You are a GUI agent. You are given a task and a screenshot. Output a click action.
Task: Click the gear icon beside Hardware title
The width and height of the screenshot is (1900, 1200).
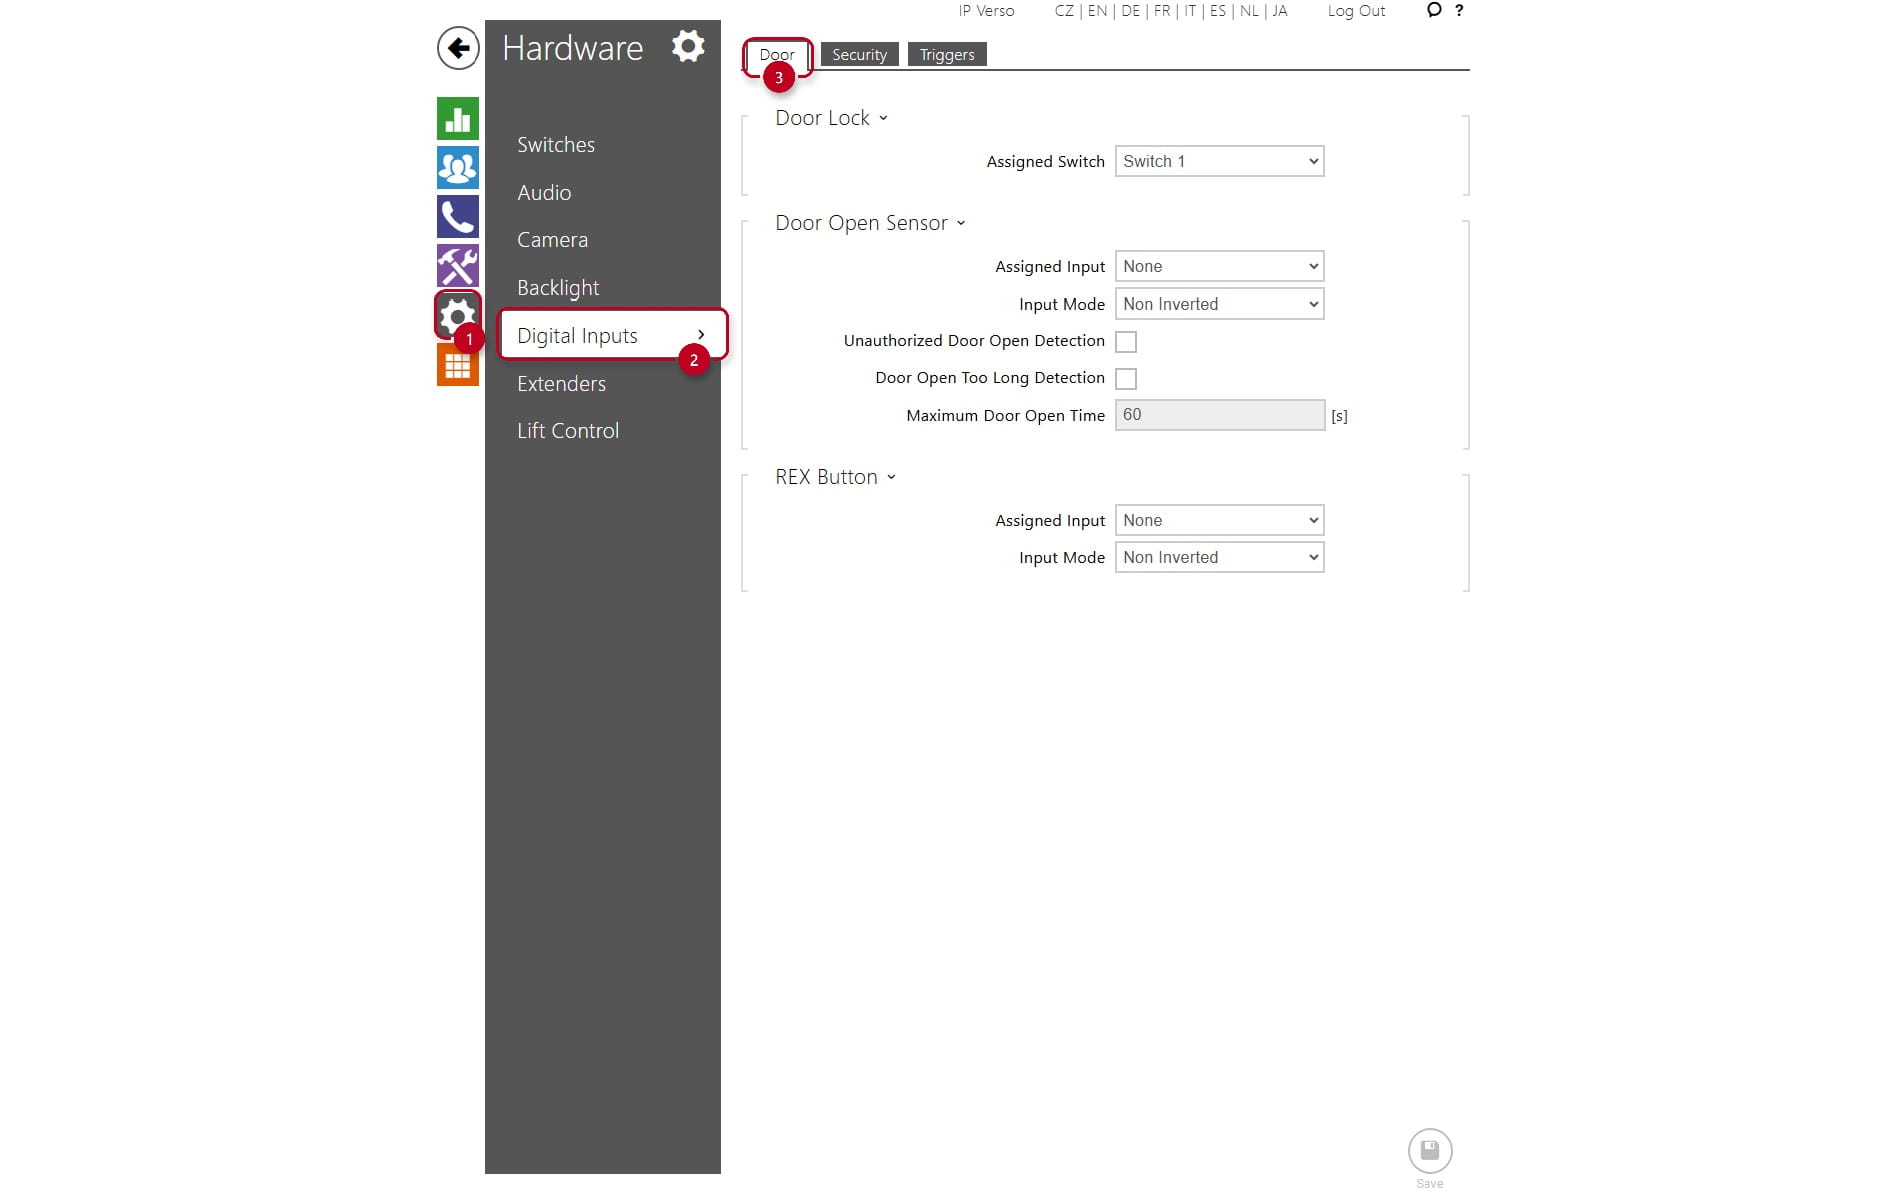[x=688, y=46]
